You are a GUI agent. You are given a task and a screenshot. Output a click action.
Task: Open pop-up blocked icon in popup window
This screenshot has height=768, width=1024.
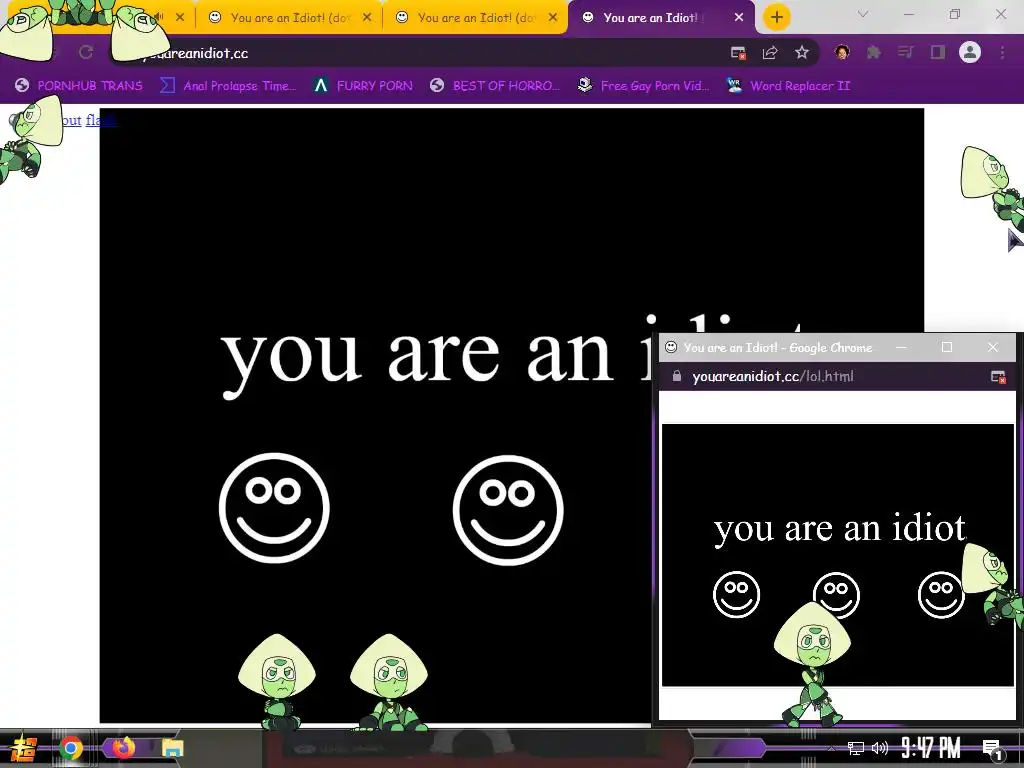coord(997,377)
